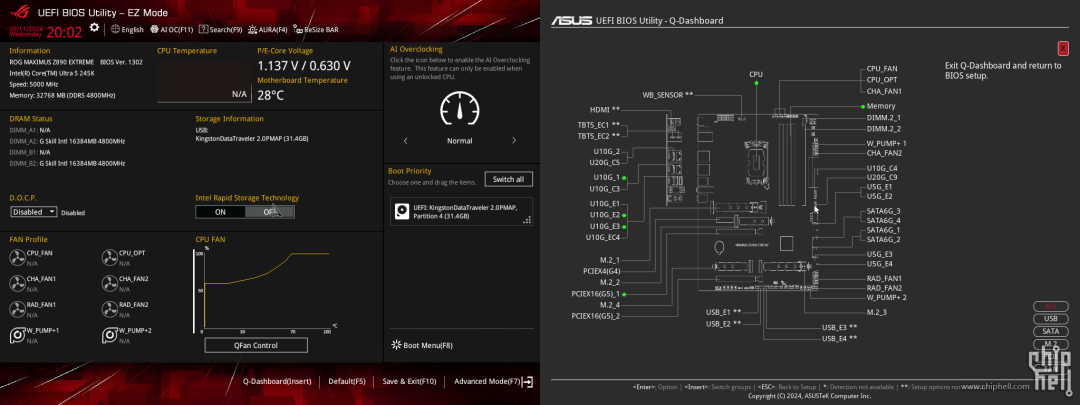Click the RAD_FAN2 fan icon
1080x405 pixels.
109,309
